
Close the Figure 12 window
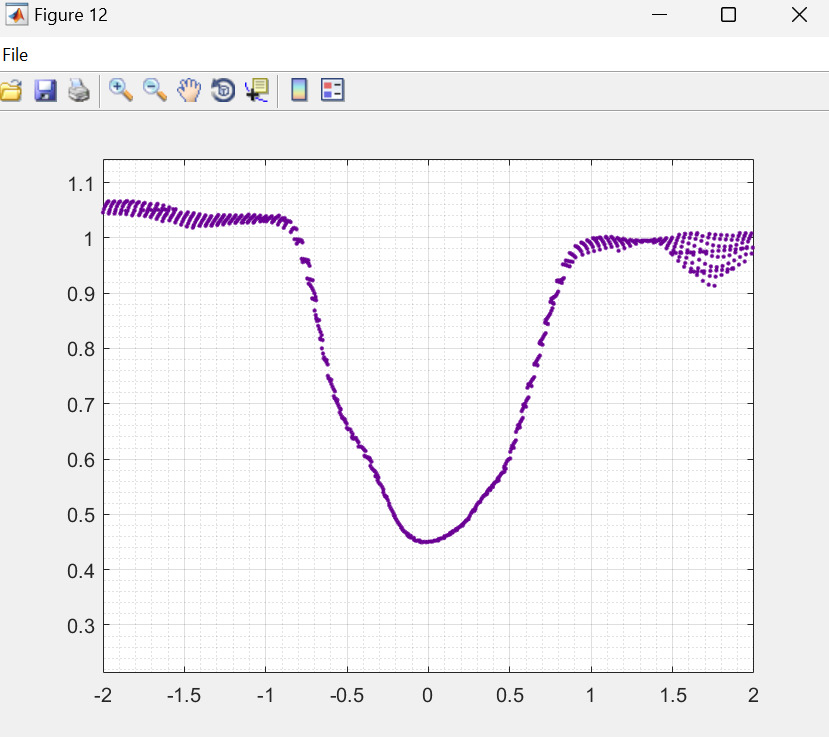(798, 15)
